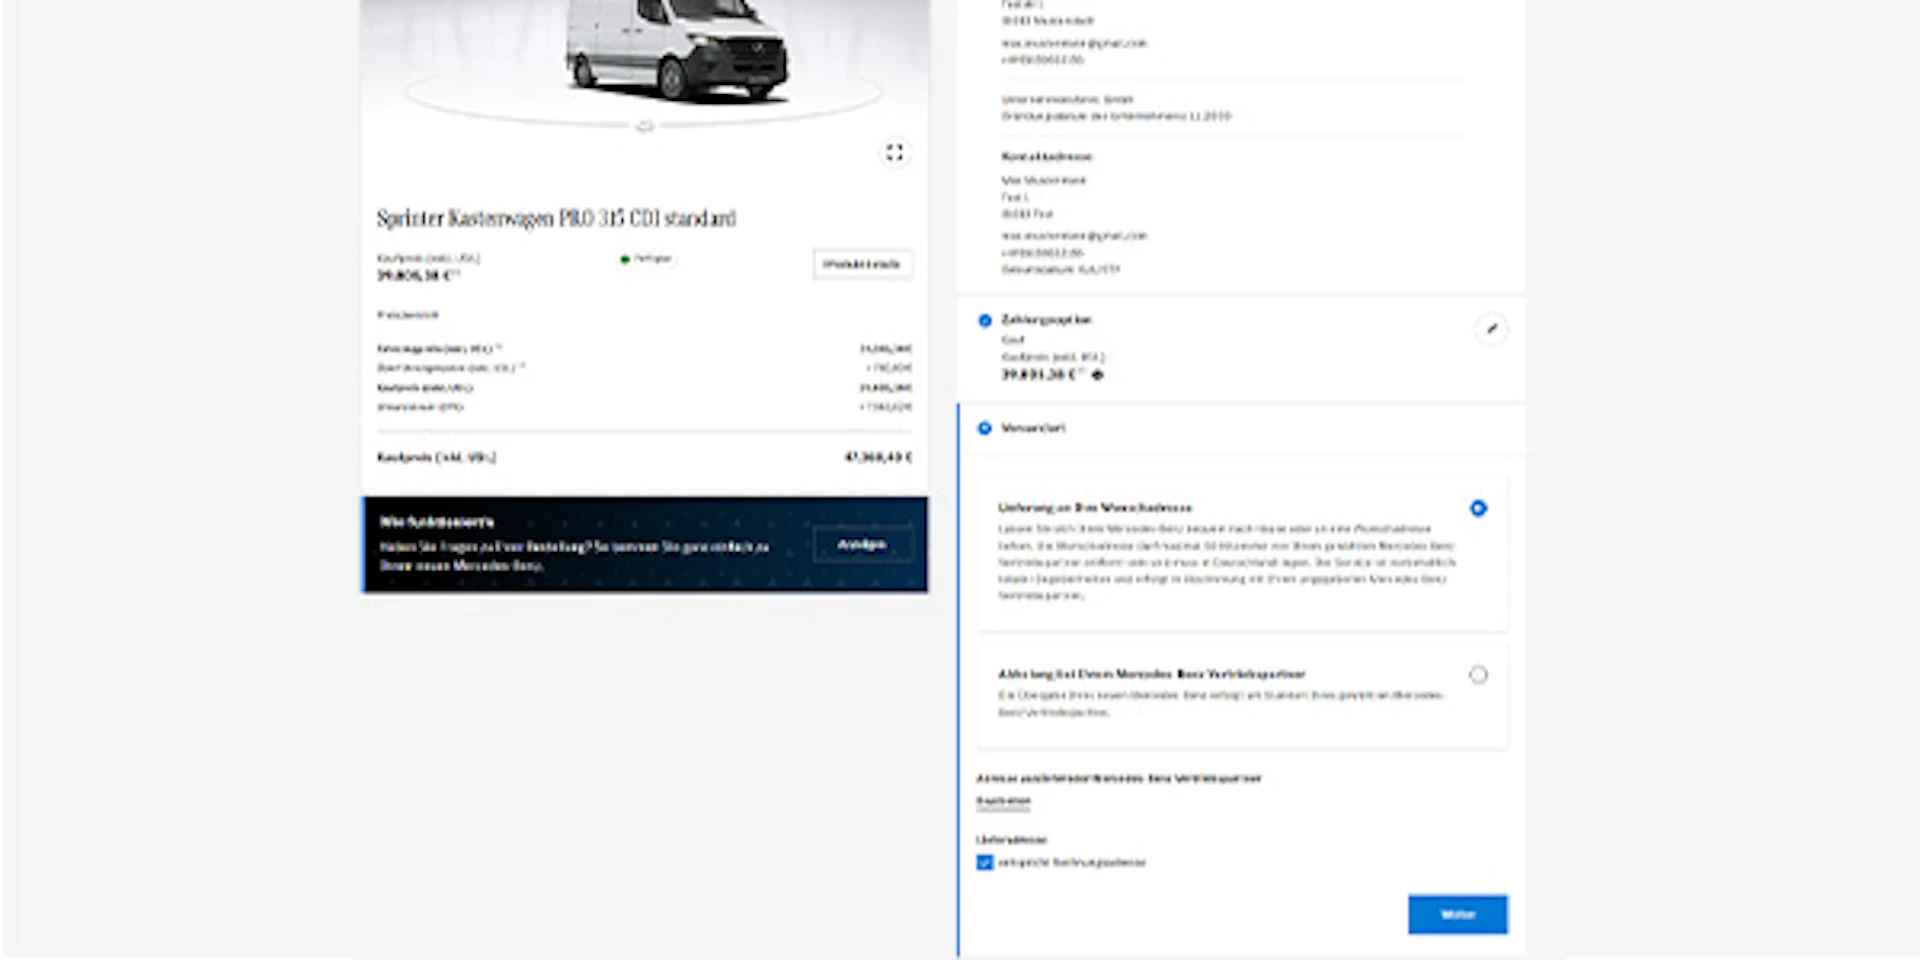Click the Sprinter Kastenwagen PRO 315 CDI title
The width and height of the screenshot is (1920, 960).
coord(556,219)
